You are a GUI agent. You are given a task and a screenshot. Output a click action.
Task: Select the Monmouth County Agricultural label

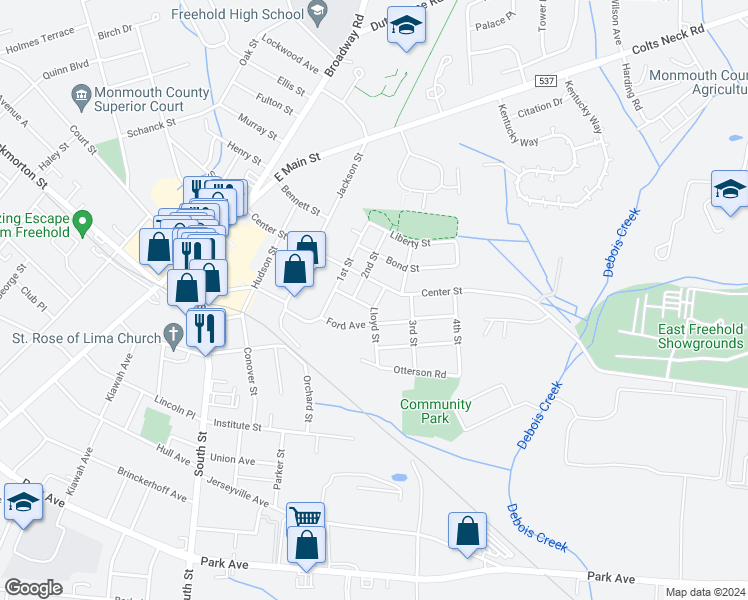698,82
